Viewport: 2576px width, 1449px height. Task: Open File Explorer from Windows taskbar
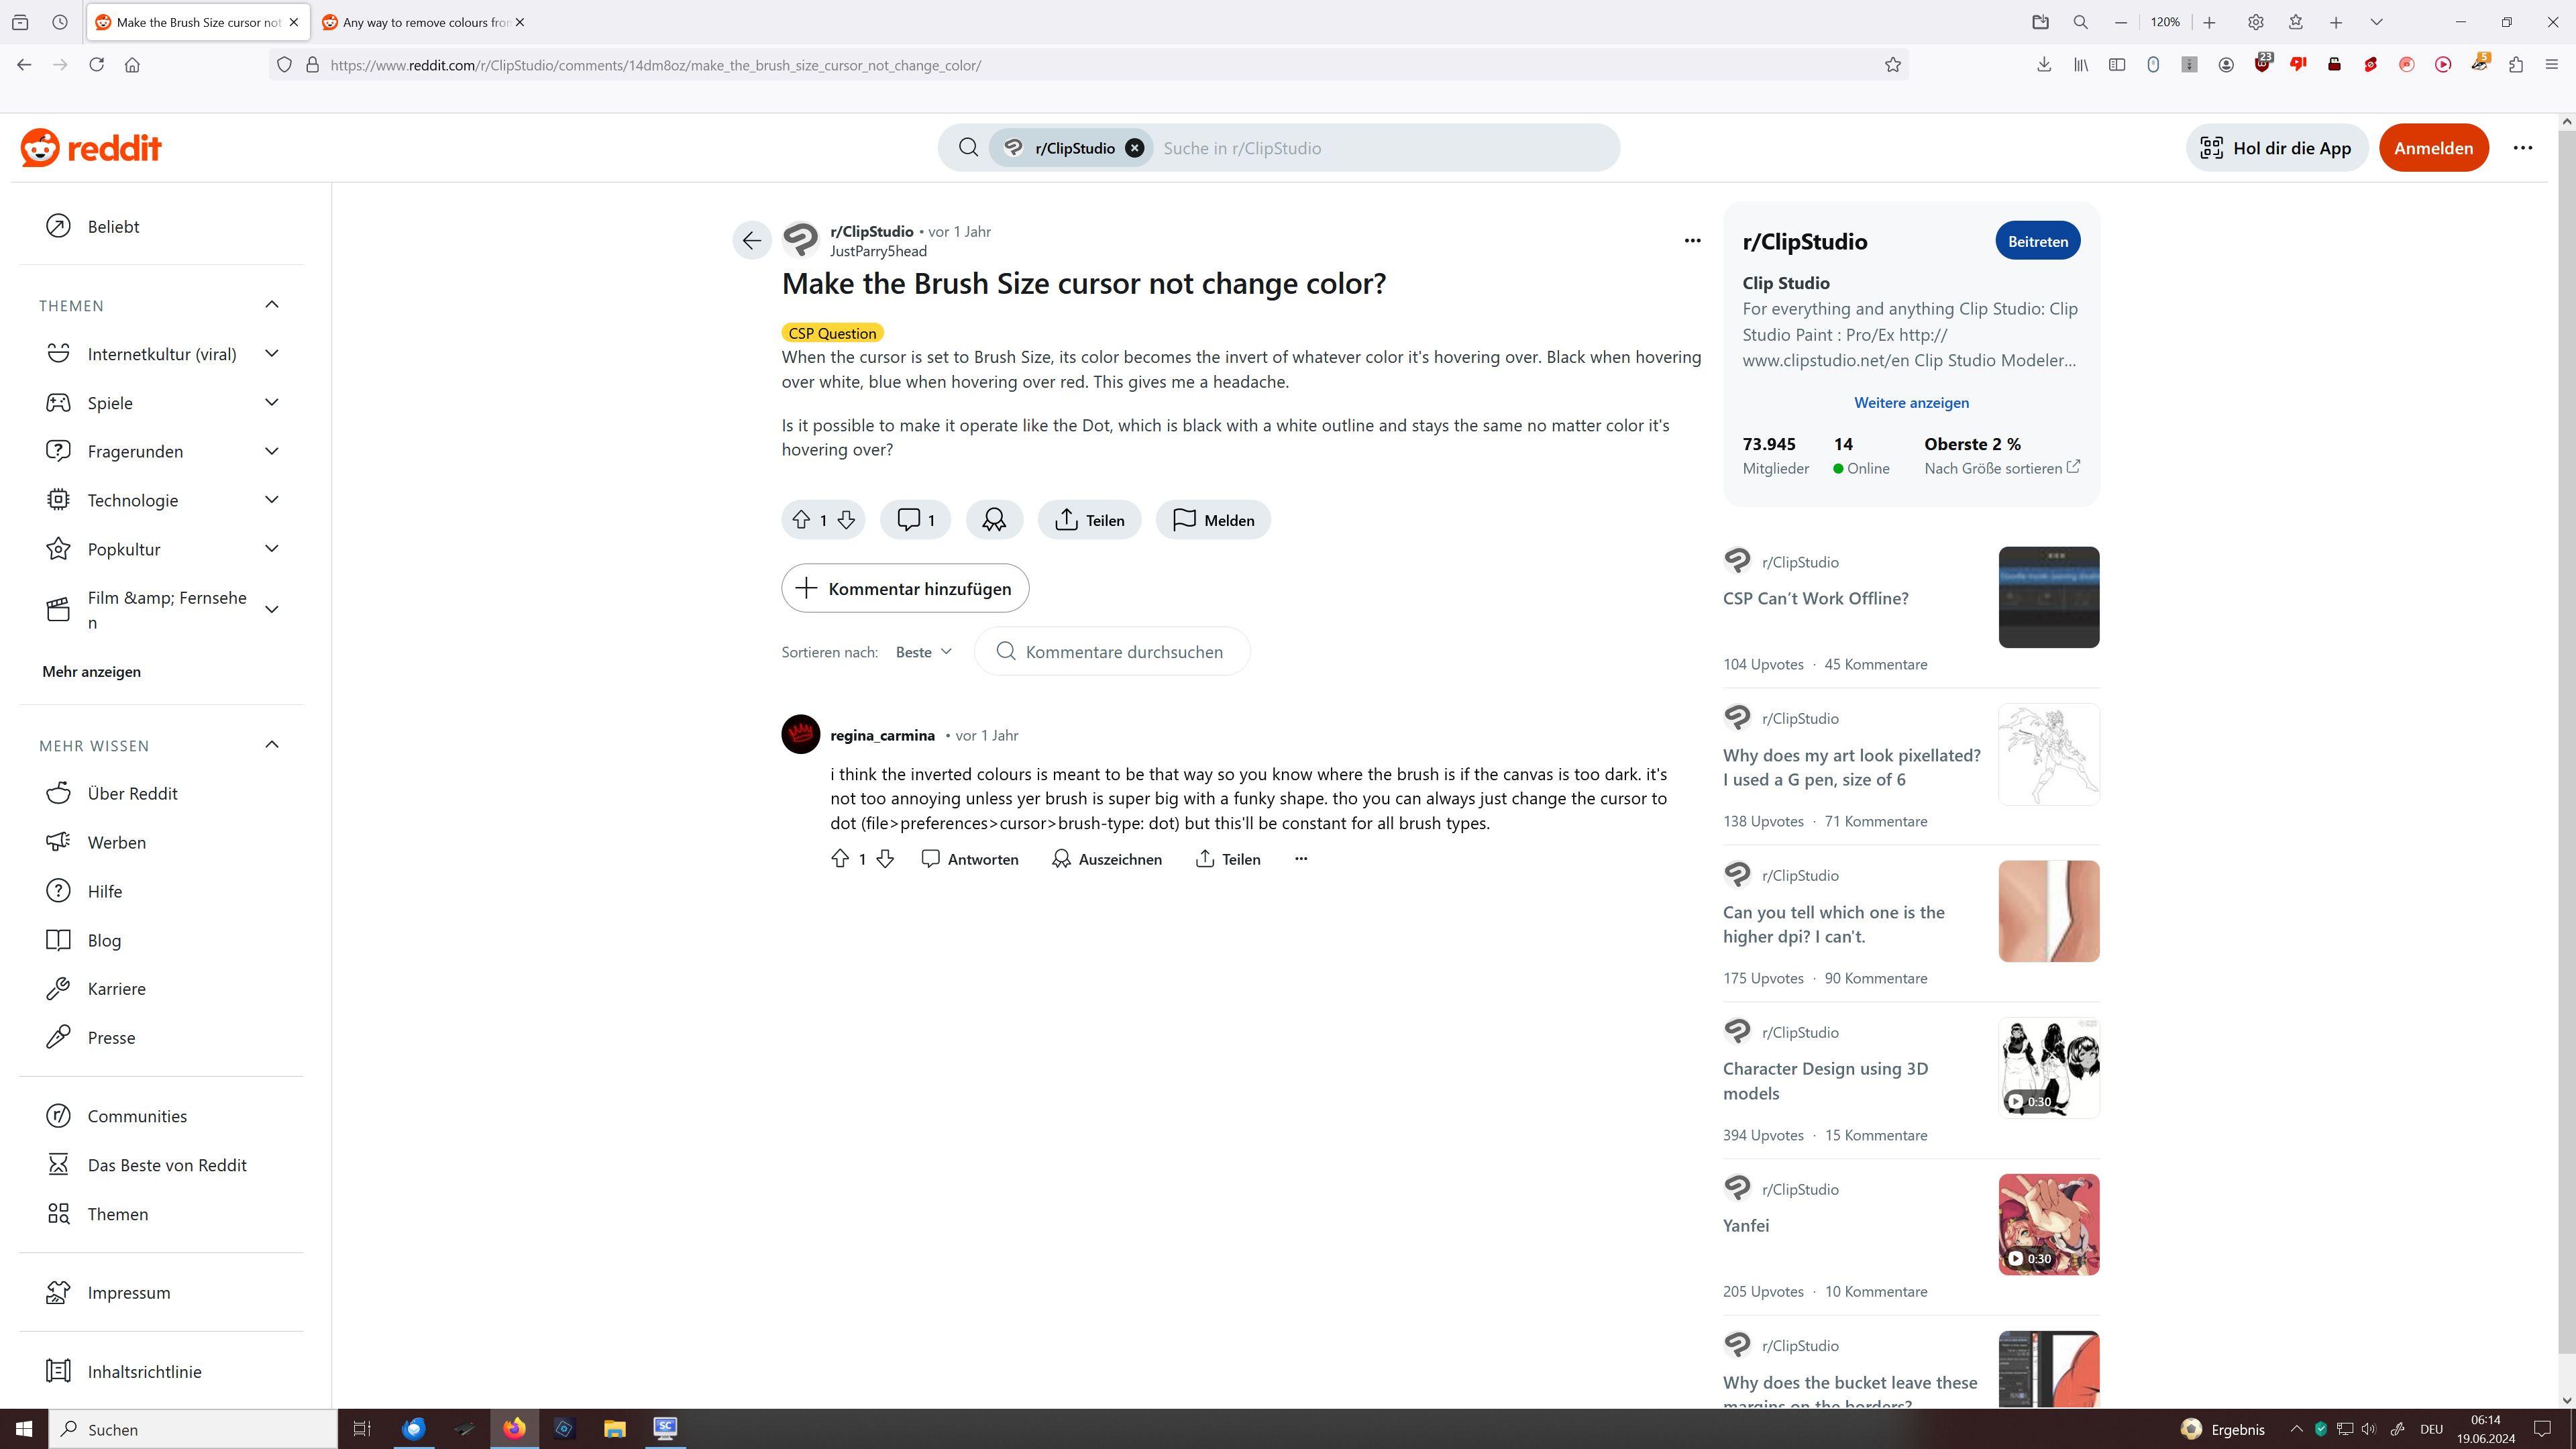(x=614, y=1429)
